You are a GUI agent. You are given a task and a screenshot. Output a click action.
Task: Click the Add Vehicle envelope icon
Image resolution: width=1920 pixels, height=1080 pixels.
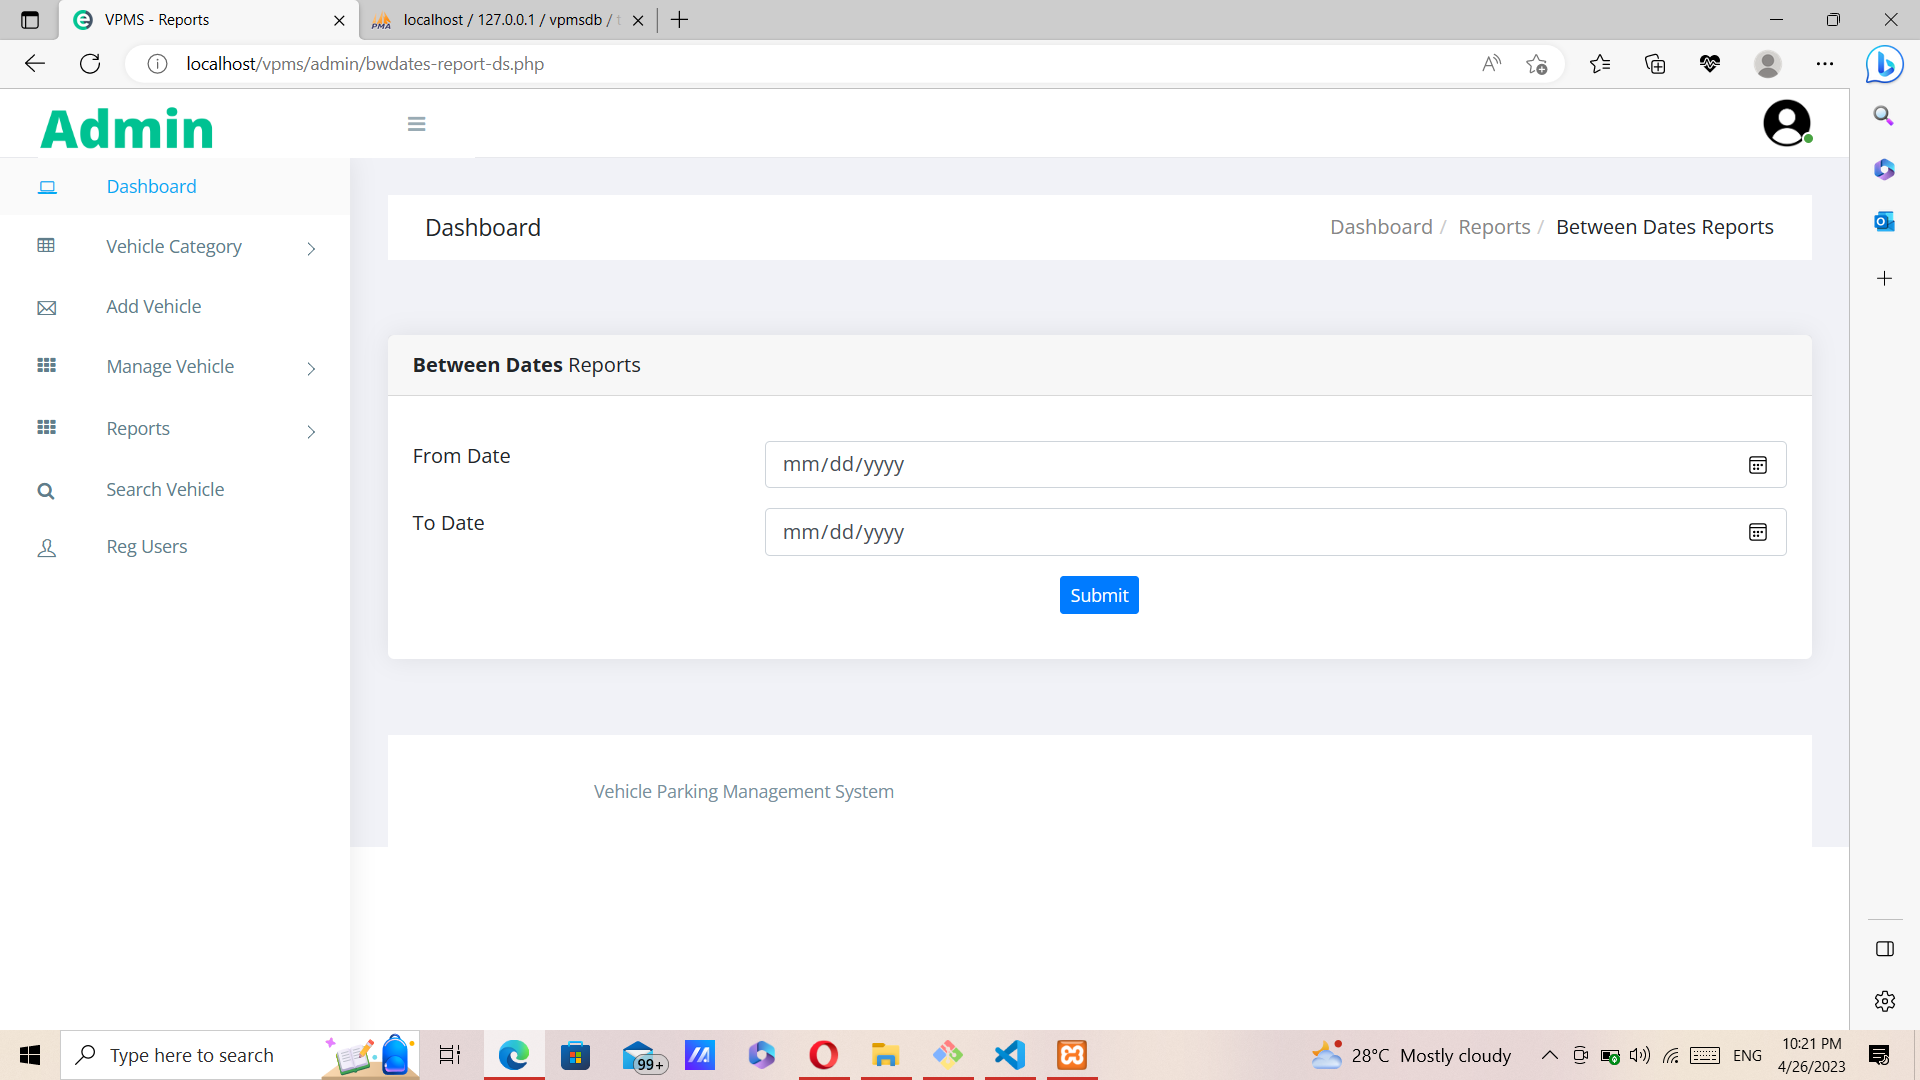click(x=46, y=307)
